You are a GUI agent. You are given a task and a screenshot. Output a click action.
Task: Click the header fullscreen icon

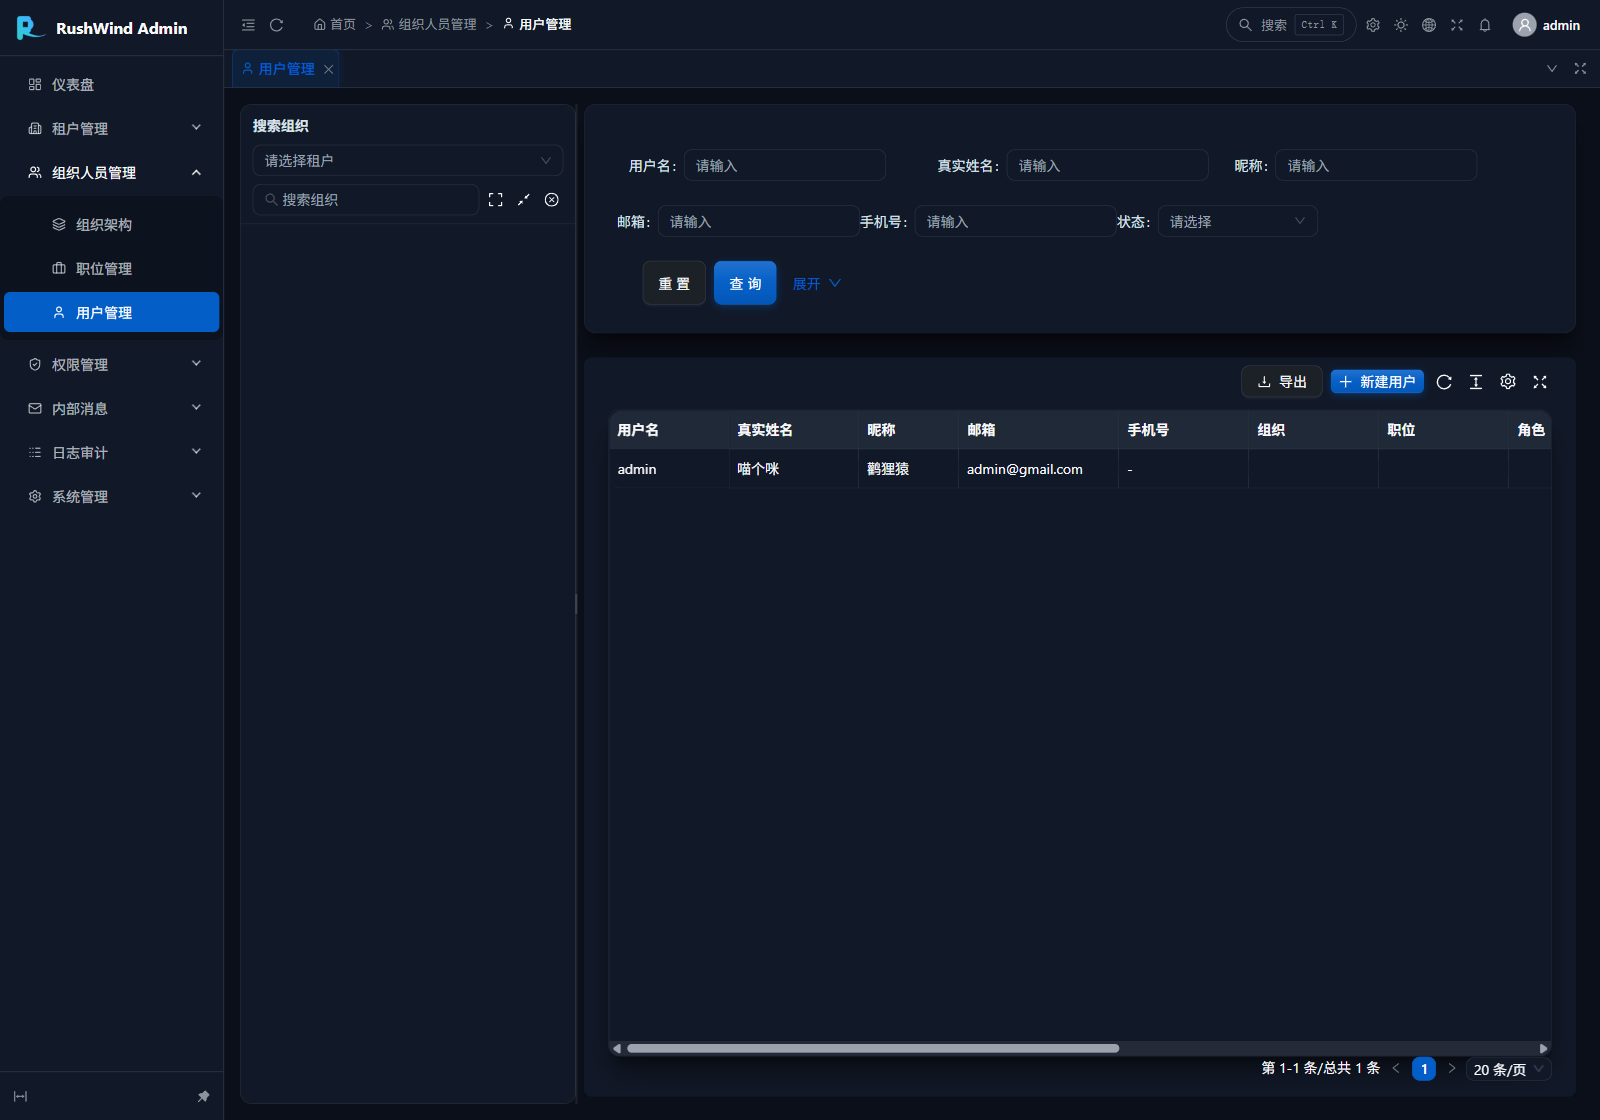1457,25
